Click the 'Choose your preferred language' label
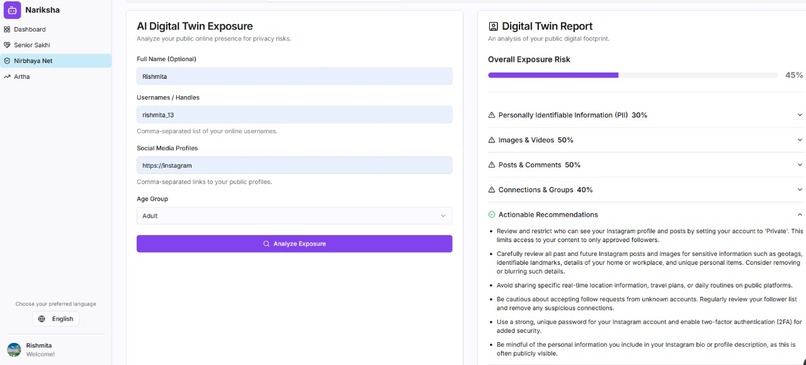This screenshot has height=365, width=806. point(56,304)
